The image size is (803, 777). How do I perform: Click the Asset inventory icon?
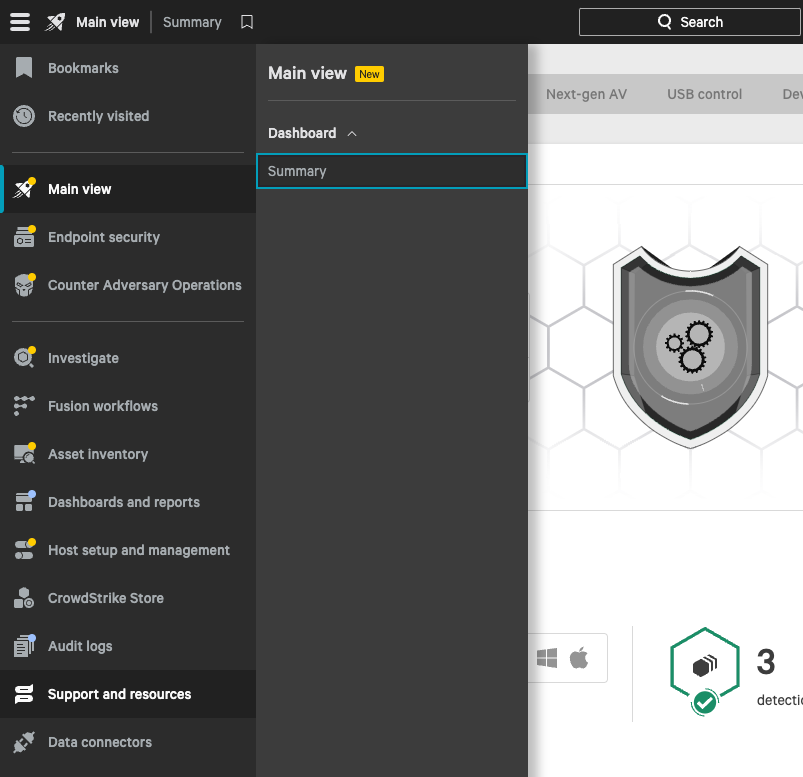pos(24,454)
